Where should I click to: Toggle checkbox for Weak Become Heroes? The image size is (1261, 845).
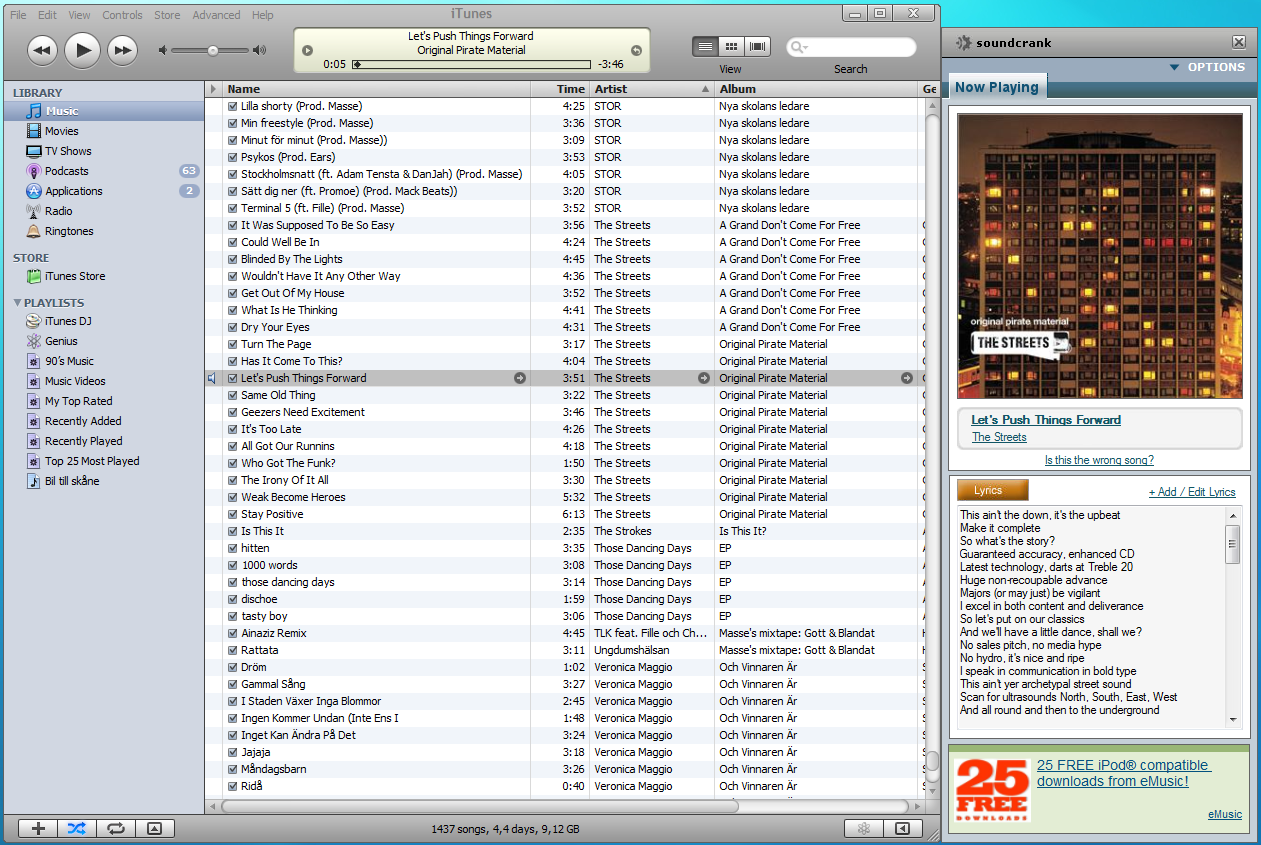point(233,497)
